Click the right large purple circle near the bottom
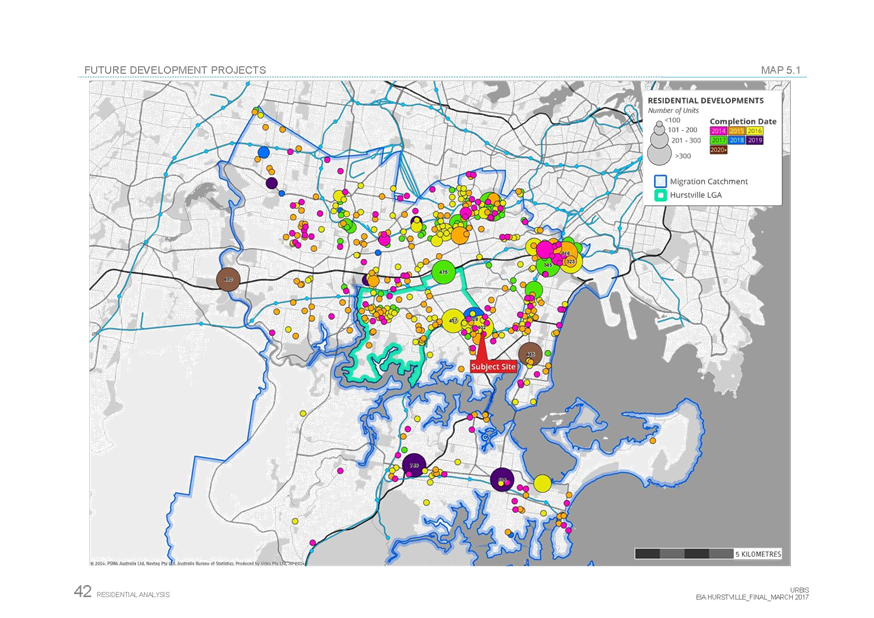Screen dimensions: 874x618 tap(503, 480)
